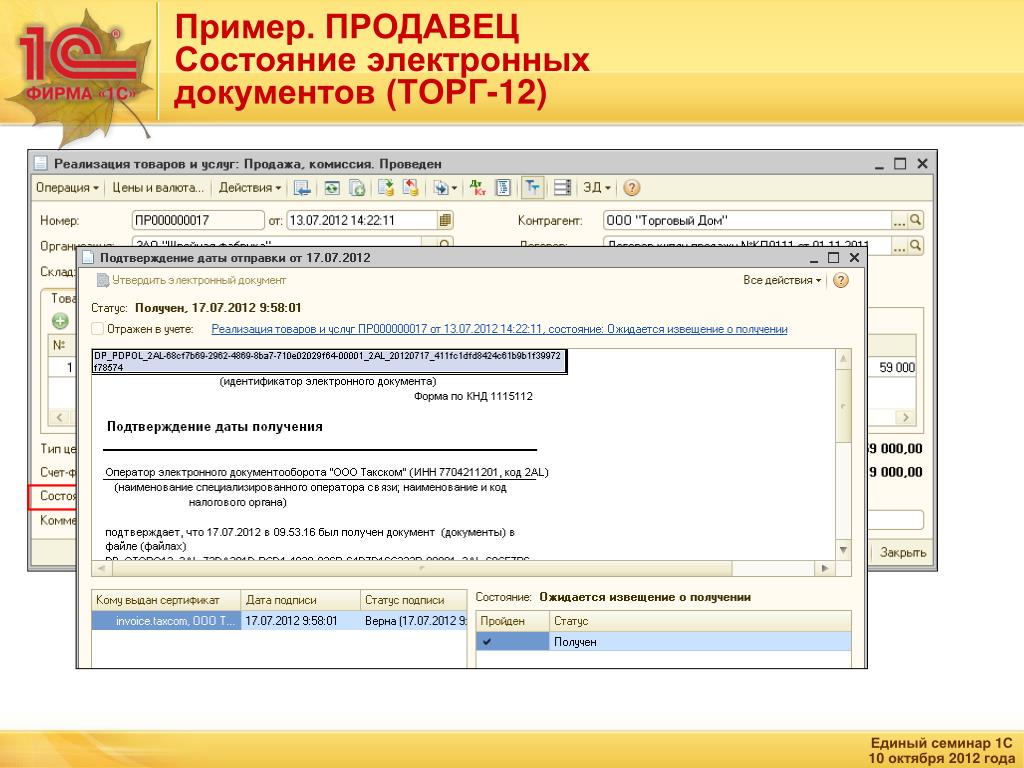
Task: Click the document report toolbar icon
Action: click(503, 188)
